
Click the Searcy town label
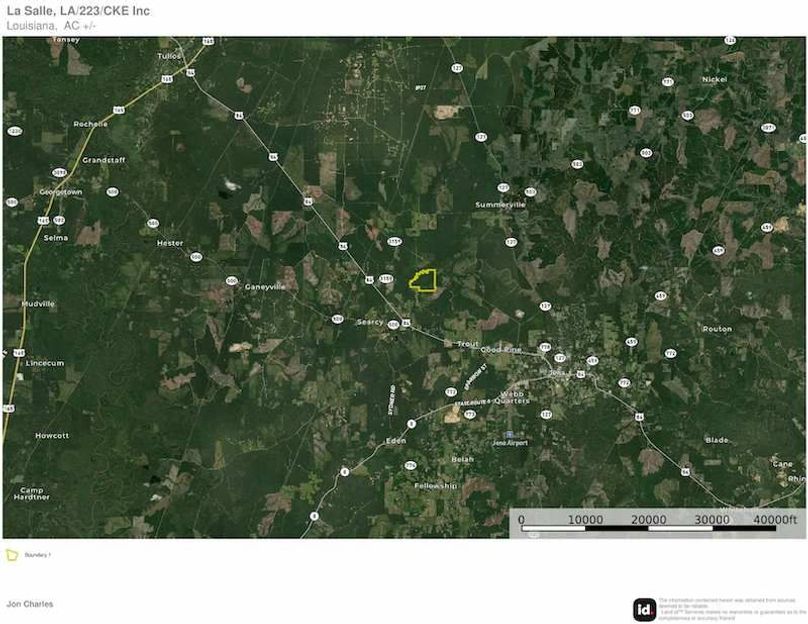click(x=370, y=322)
